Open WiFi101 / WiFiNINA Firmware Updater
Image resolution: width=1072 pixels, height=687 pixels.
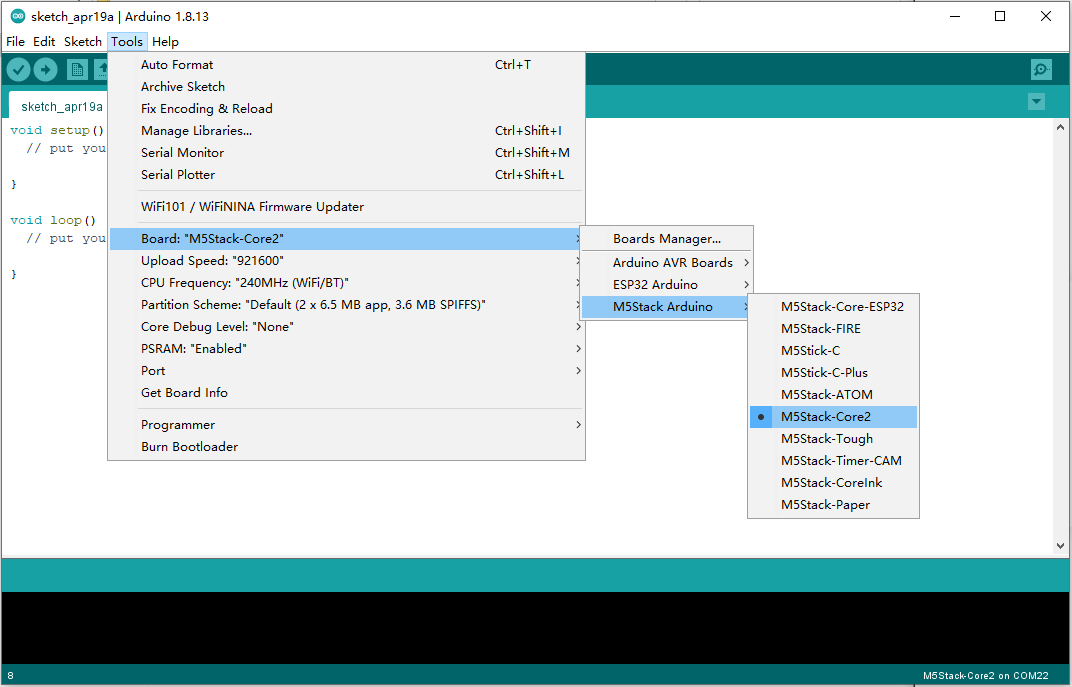coord(347,206)
